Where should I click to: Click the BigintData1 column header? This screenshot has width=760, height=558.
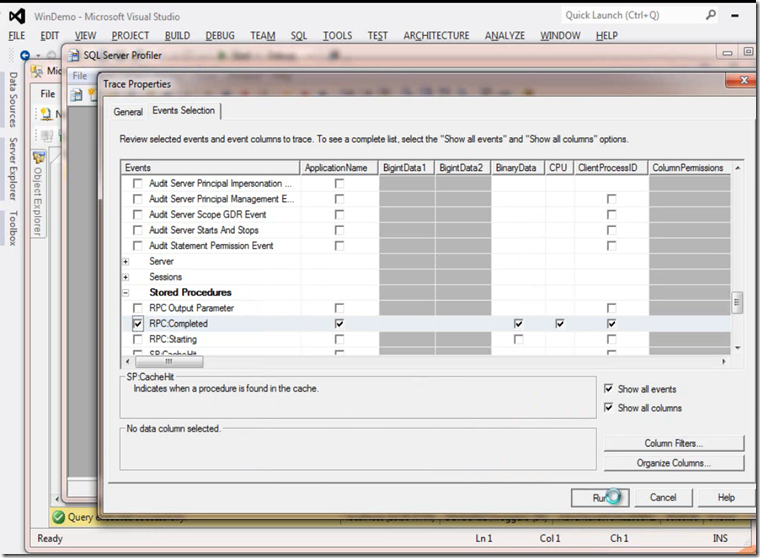[x=406, y=168]
